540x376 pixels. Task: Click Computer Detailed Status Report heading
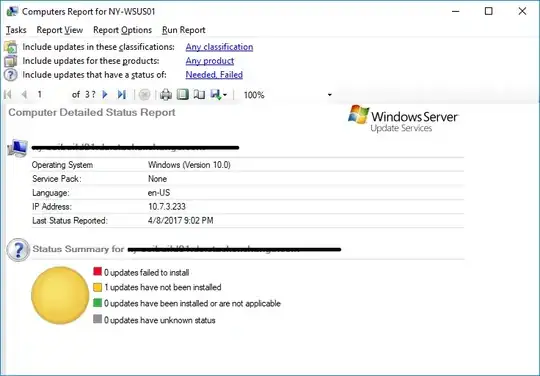click(92, 112)
